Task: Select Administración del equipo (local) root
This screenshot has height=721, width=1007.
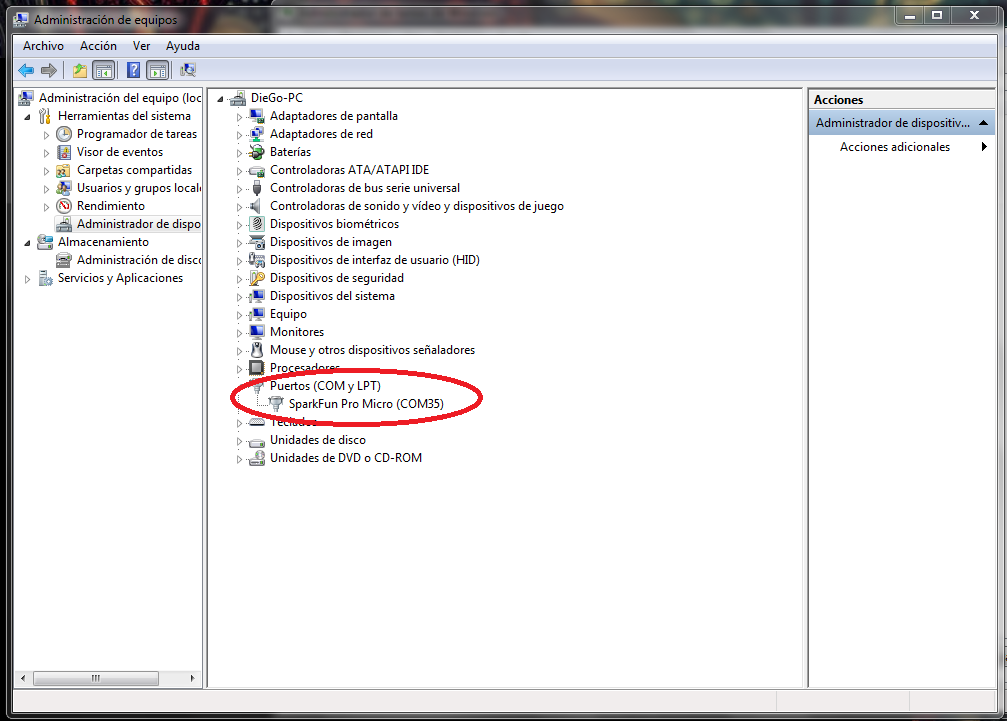Action: click(119, 98)
